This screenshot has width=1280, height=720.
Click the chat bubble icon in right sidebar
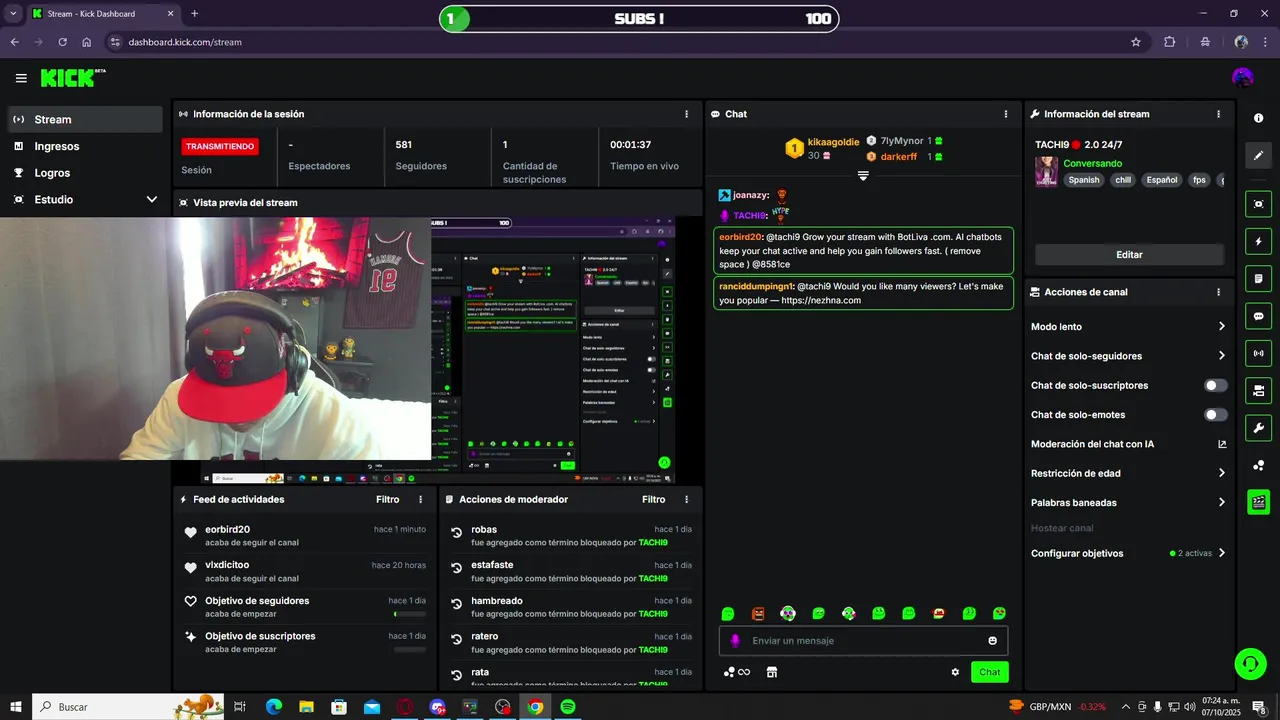point(1258,316)
